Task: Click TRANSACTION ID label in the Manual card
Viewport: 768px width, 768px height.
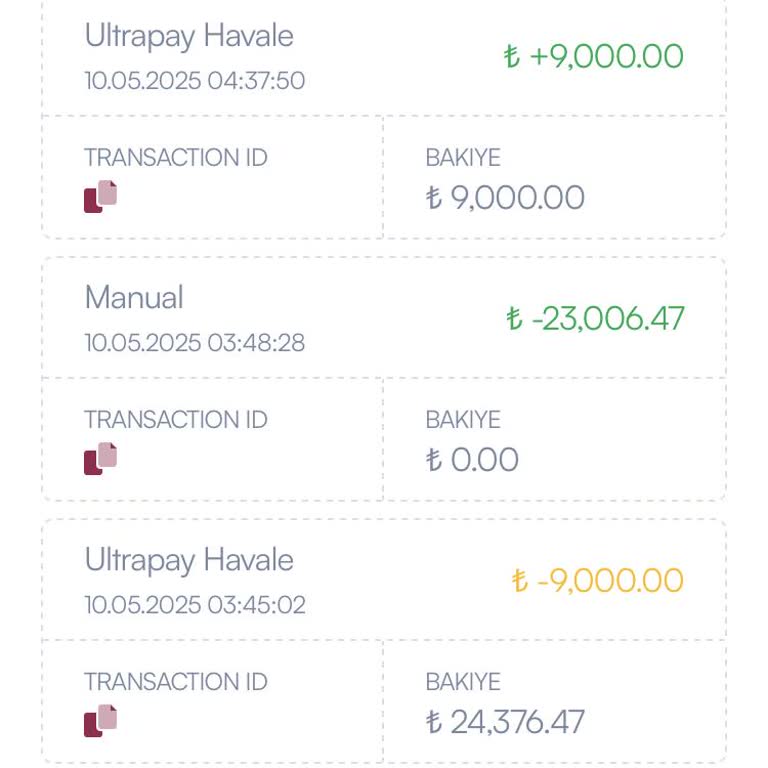Action: (x=176, y=420)
